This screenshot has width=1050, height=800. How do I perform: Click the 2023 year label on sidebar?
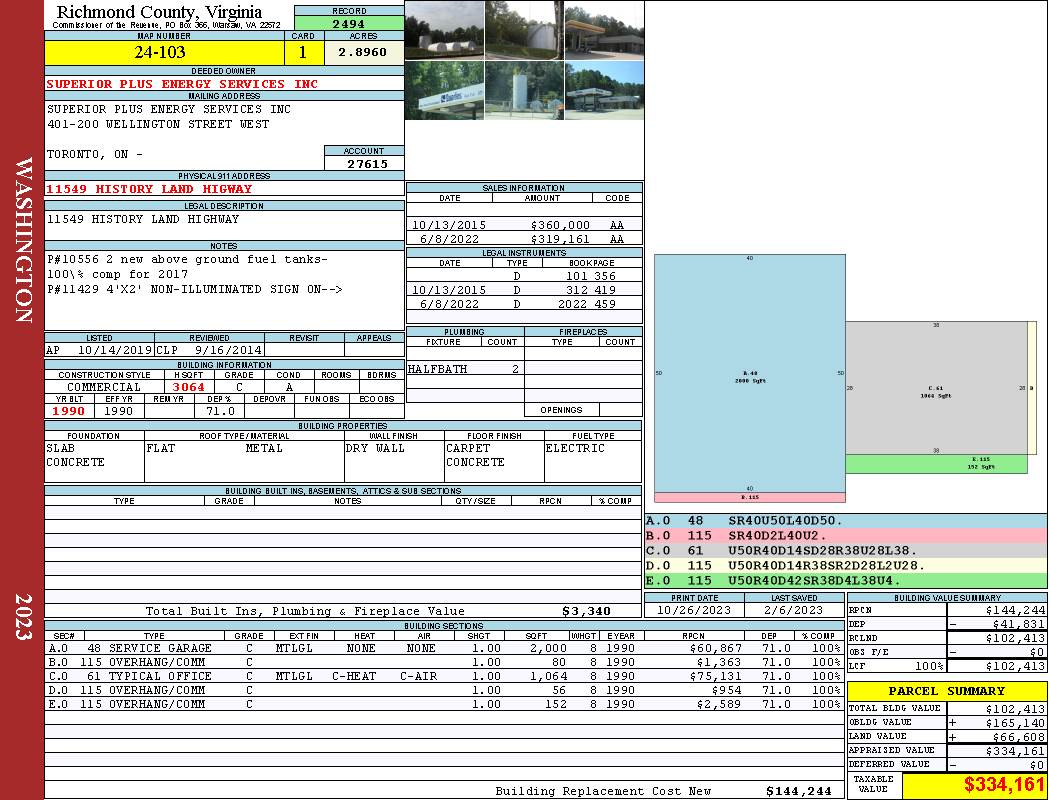point(23,617)
